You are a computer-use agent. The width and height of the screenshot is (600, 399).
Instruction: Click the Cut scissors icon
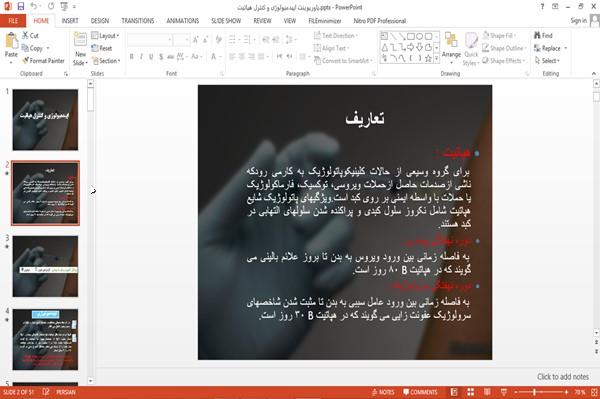tap(25, 36)
